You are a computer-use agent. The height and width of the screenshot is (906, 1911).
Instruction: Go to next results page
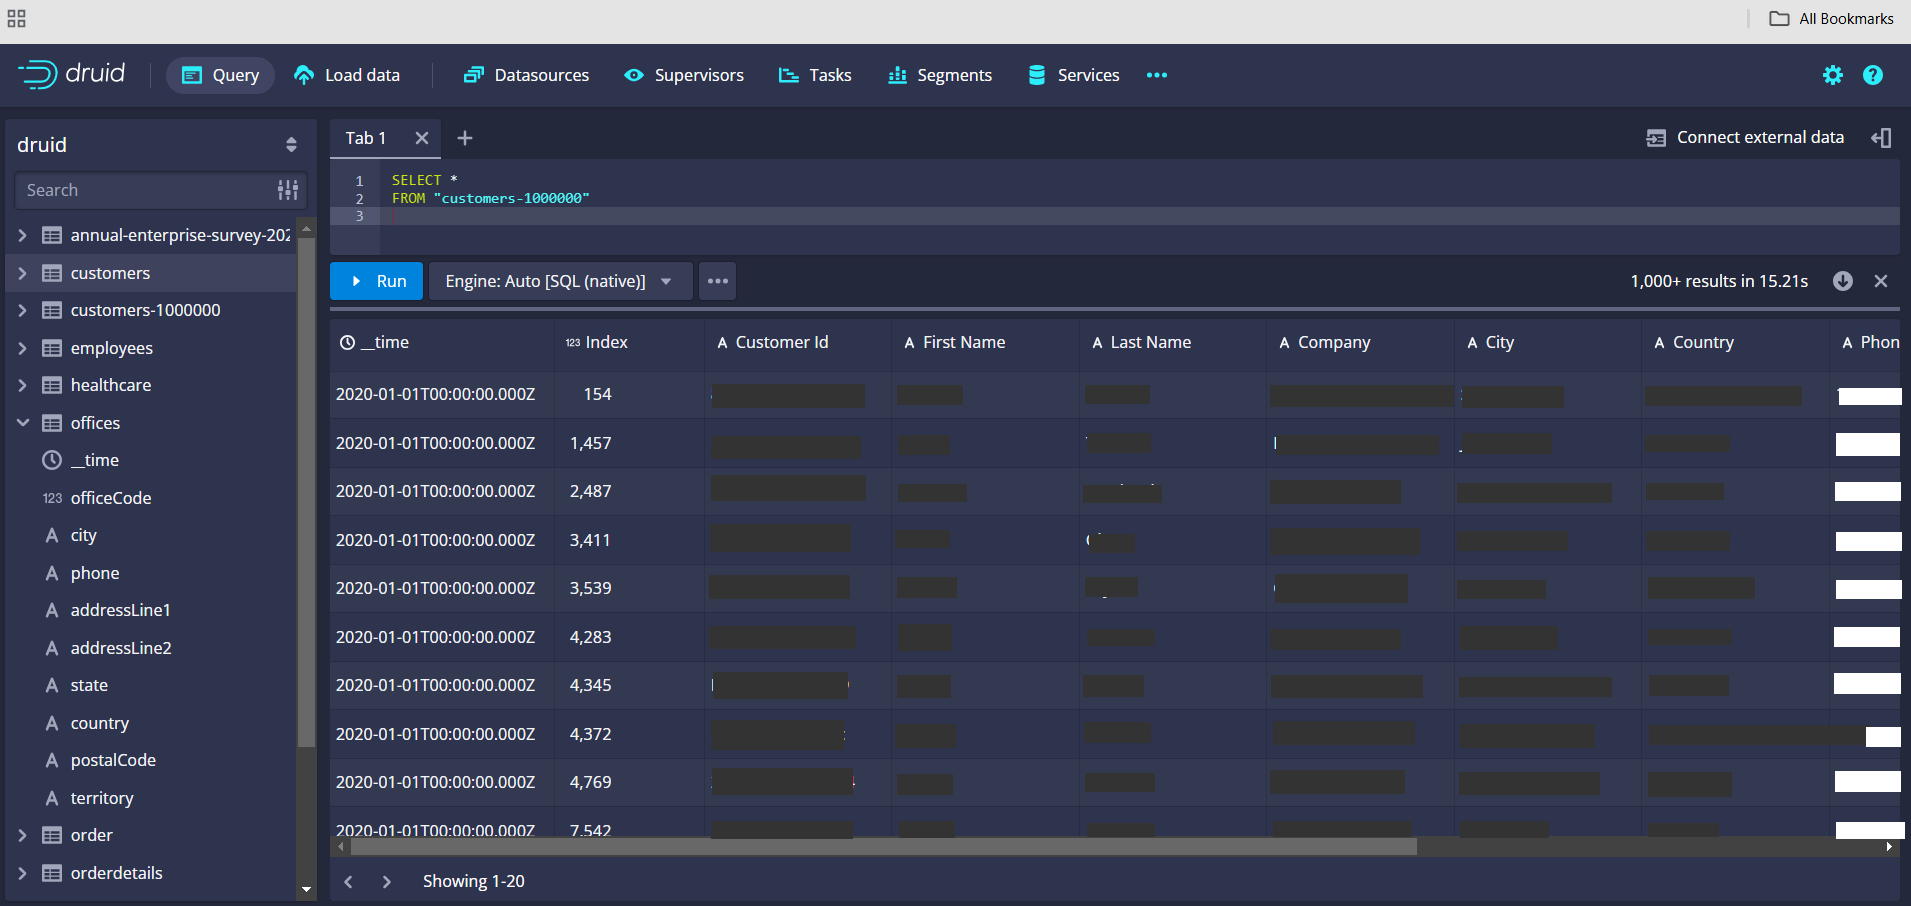coord(387,881)
